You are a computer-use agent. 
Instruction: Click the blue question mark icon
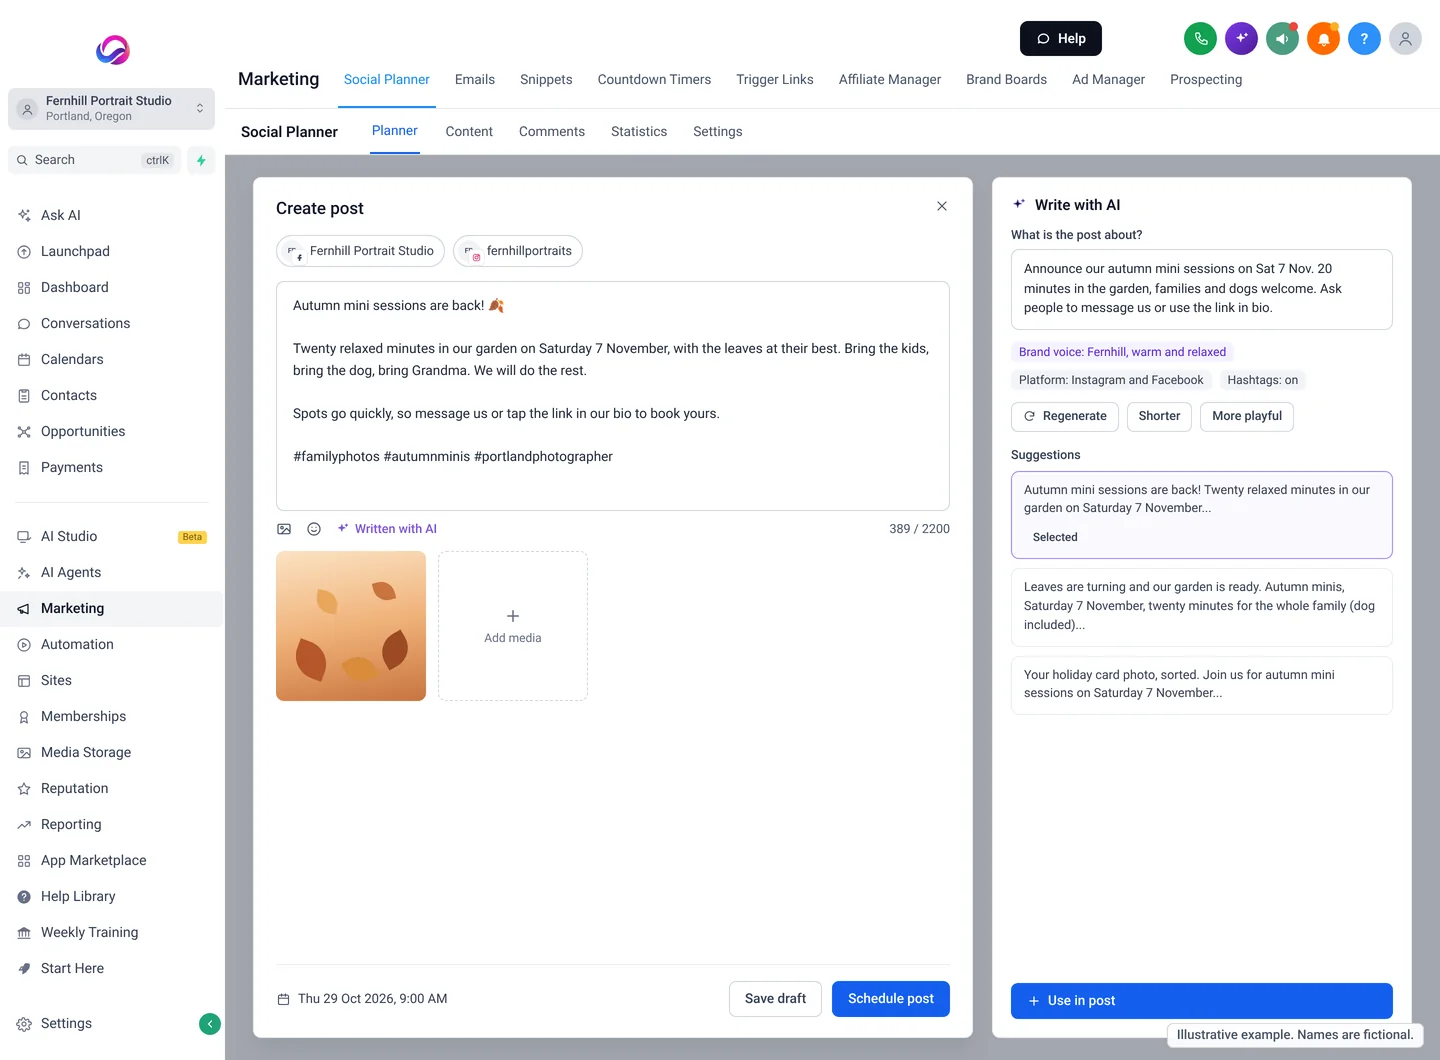[1364, 39]
